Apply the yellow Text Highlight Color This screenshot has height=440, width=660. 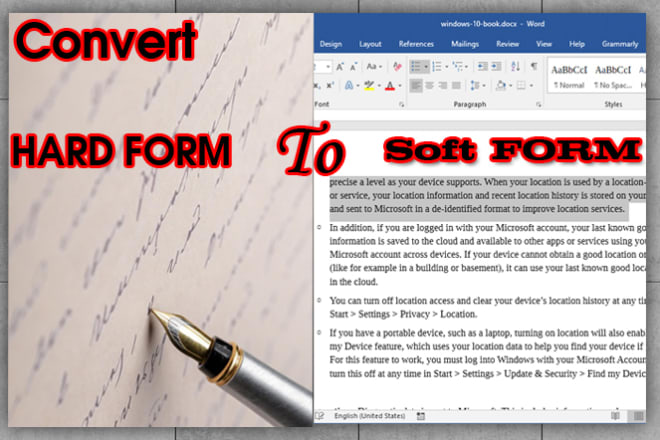(369, 86)
